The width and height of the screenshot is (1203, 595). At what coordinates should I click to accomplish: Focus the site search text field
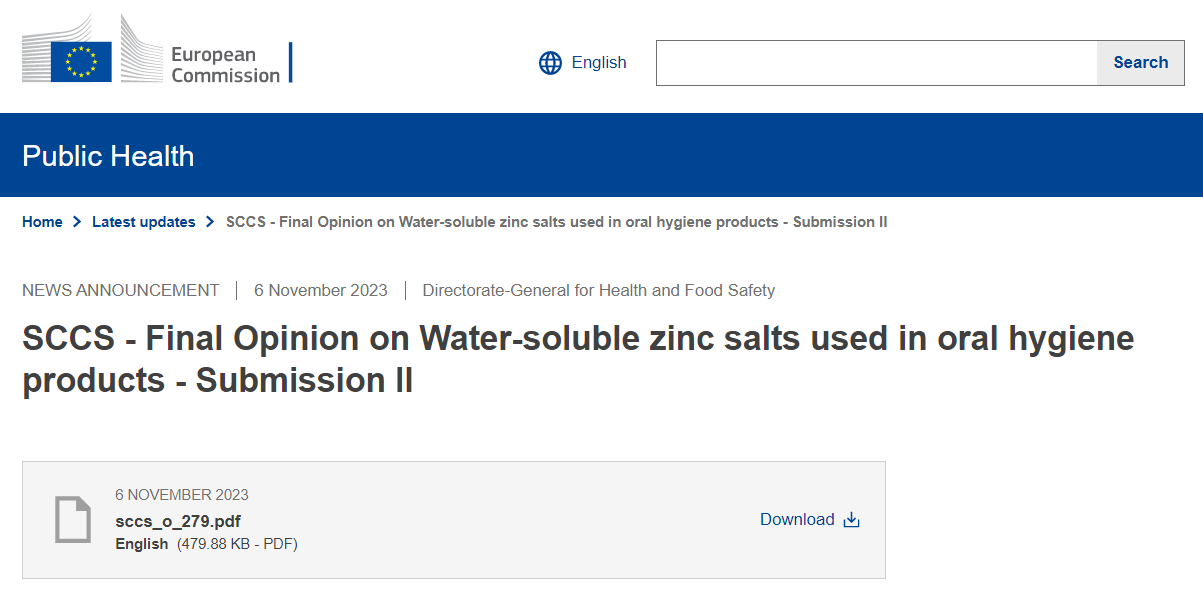point(876,63)
